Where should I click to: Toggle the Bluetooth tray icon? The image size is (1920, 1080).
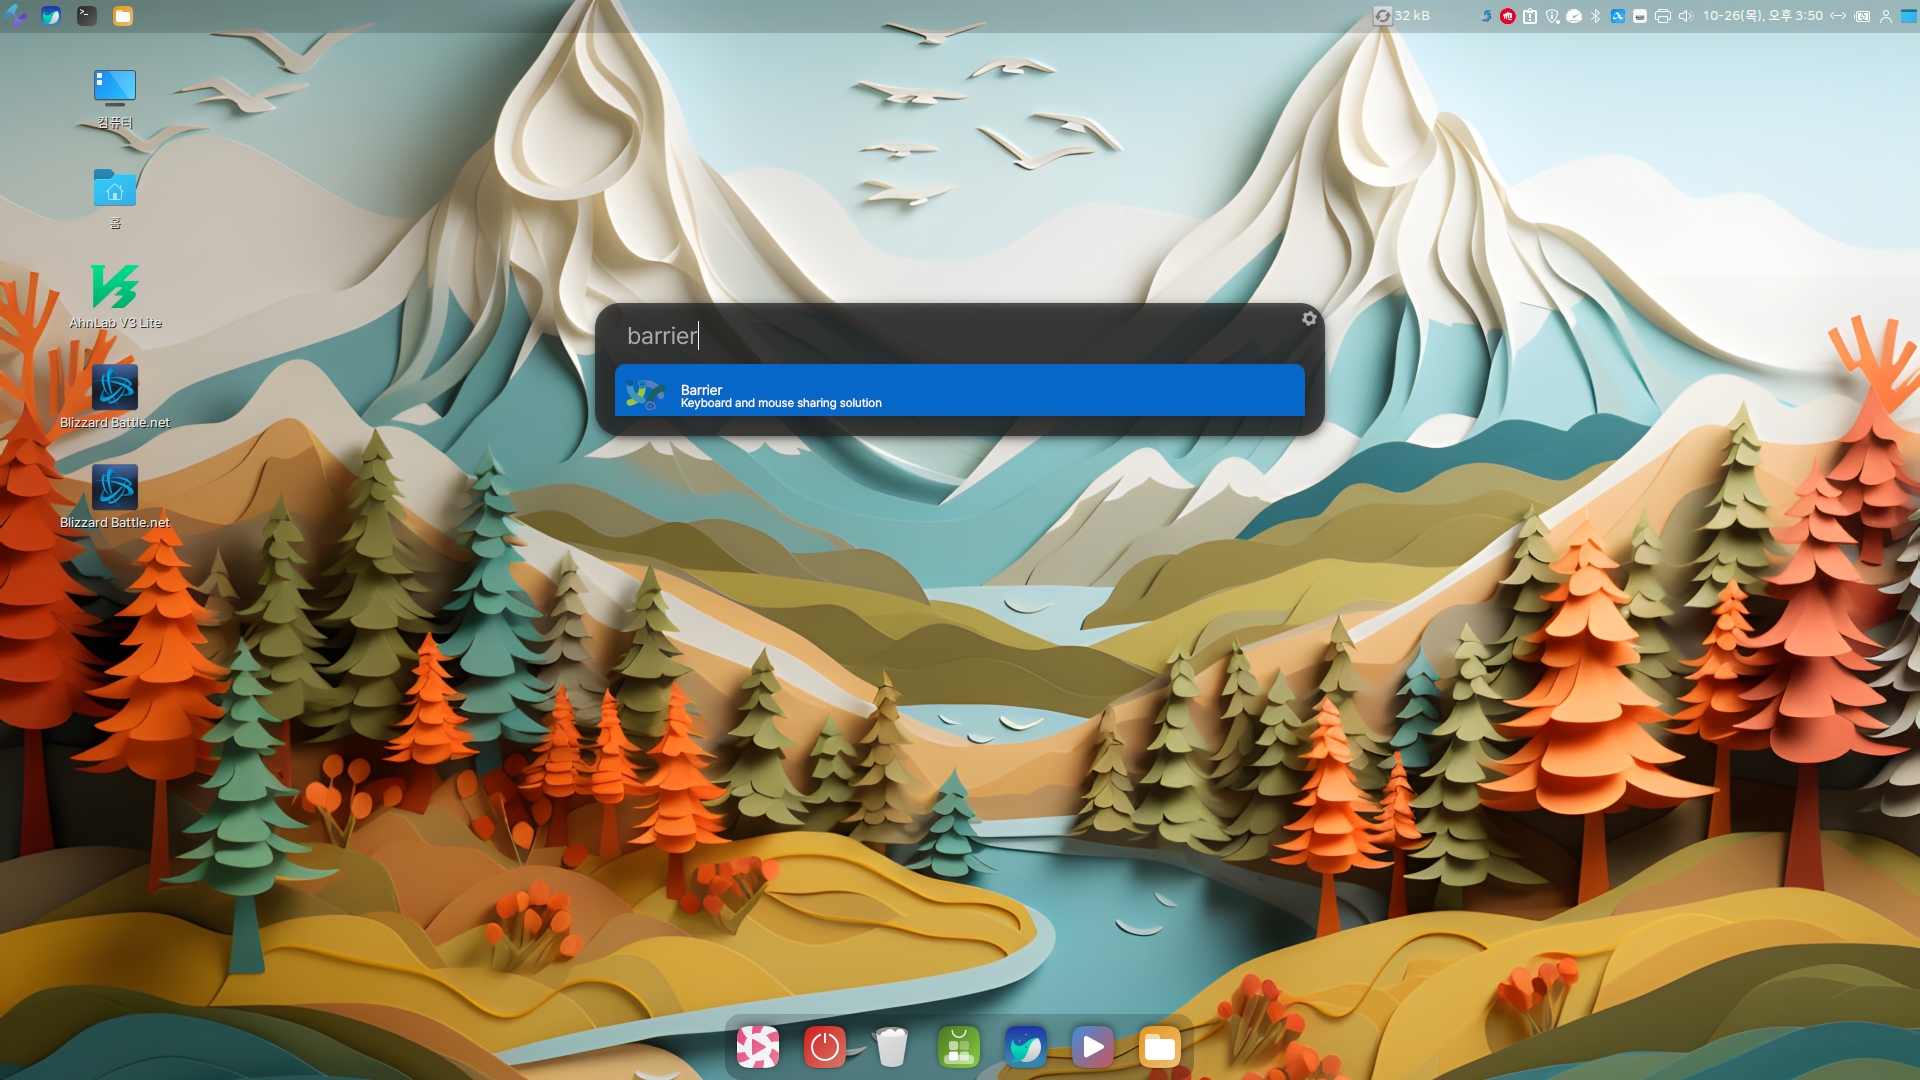pyautogui.click(x=1596, y=16)
